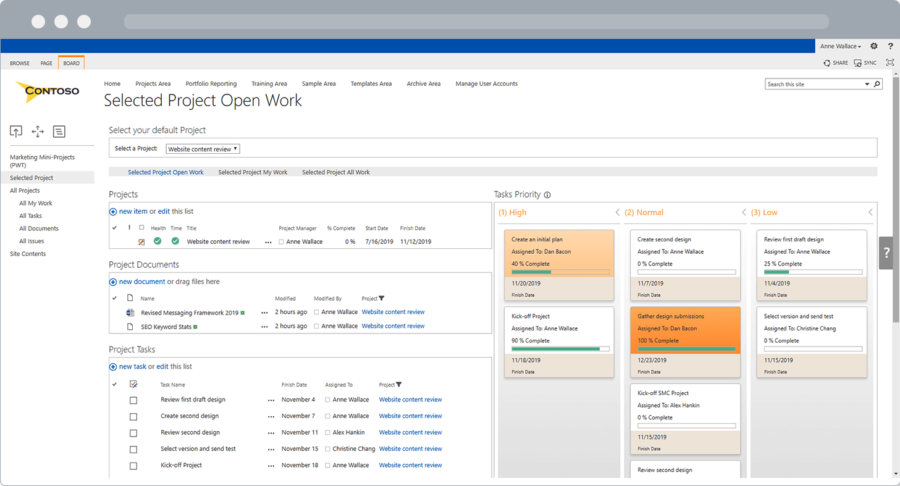The image size is (900, 486).
Task: Click the search magnifier icon
Action: tap(877, 85)
